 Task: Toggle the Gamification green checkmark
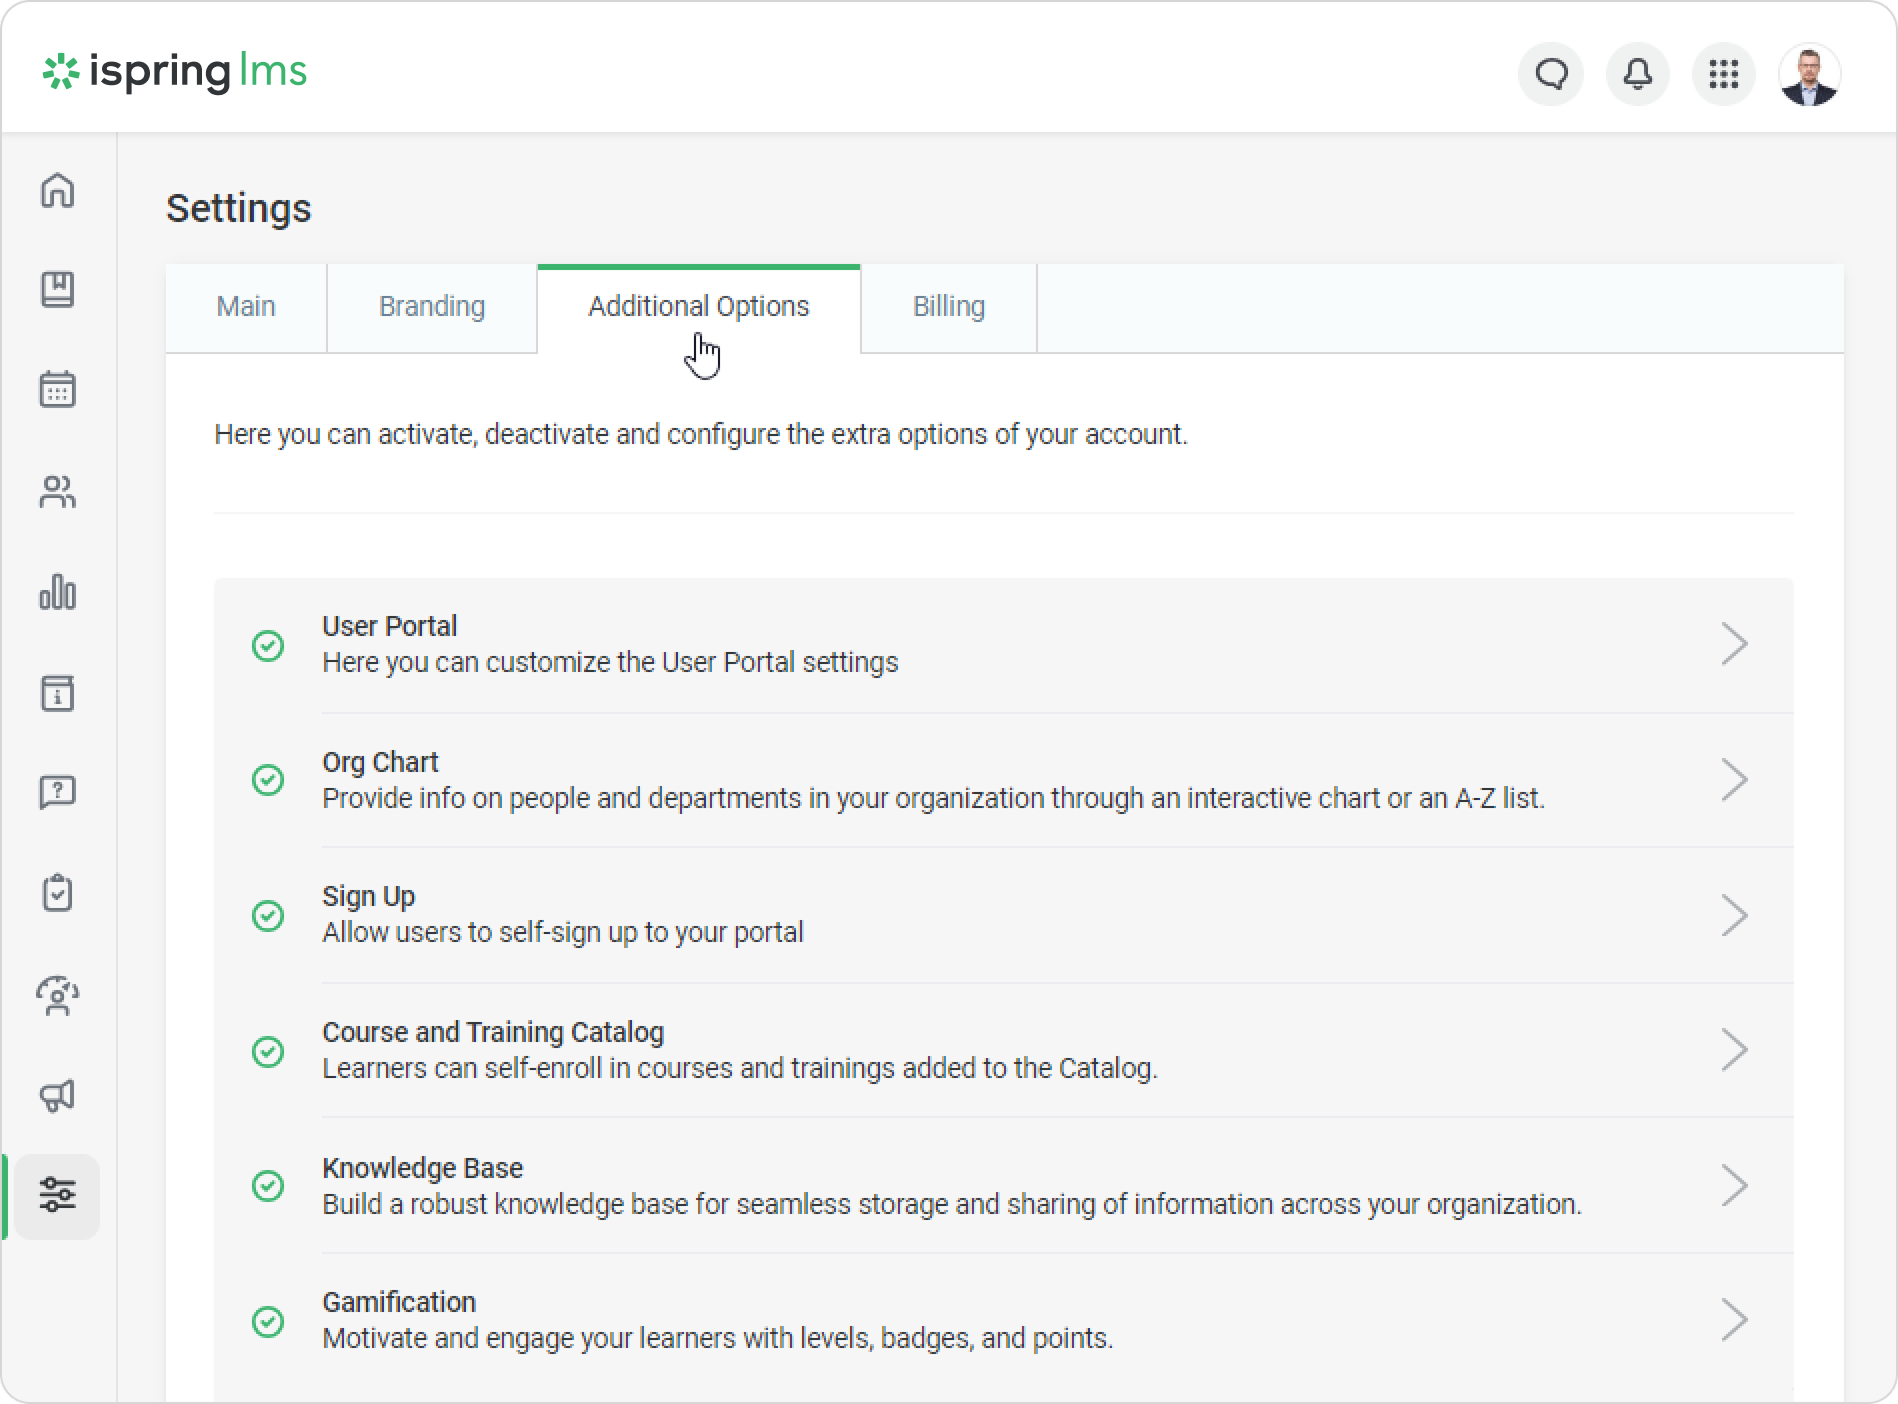pyautogui.click(x=268, y=1321)
